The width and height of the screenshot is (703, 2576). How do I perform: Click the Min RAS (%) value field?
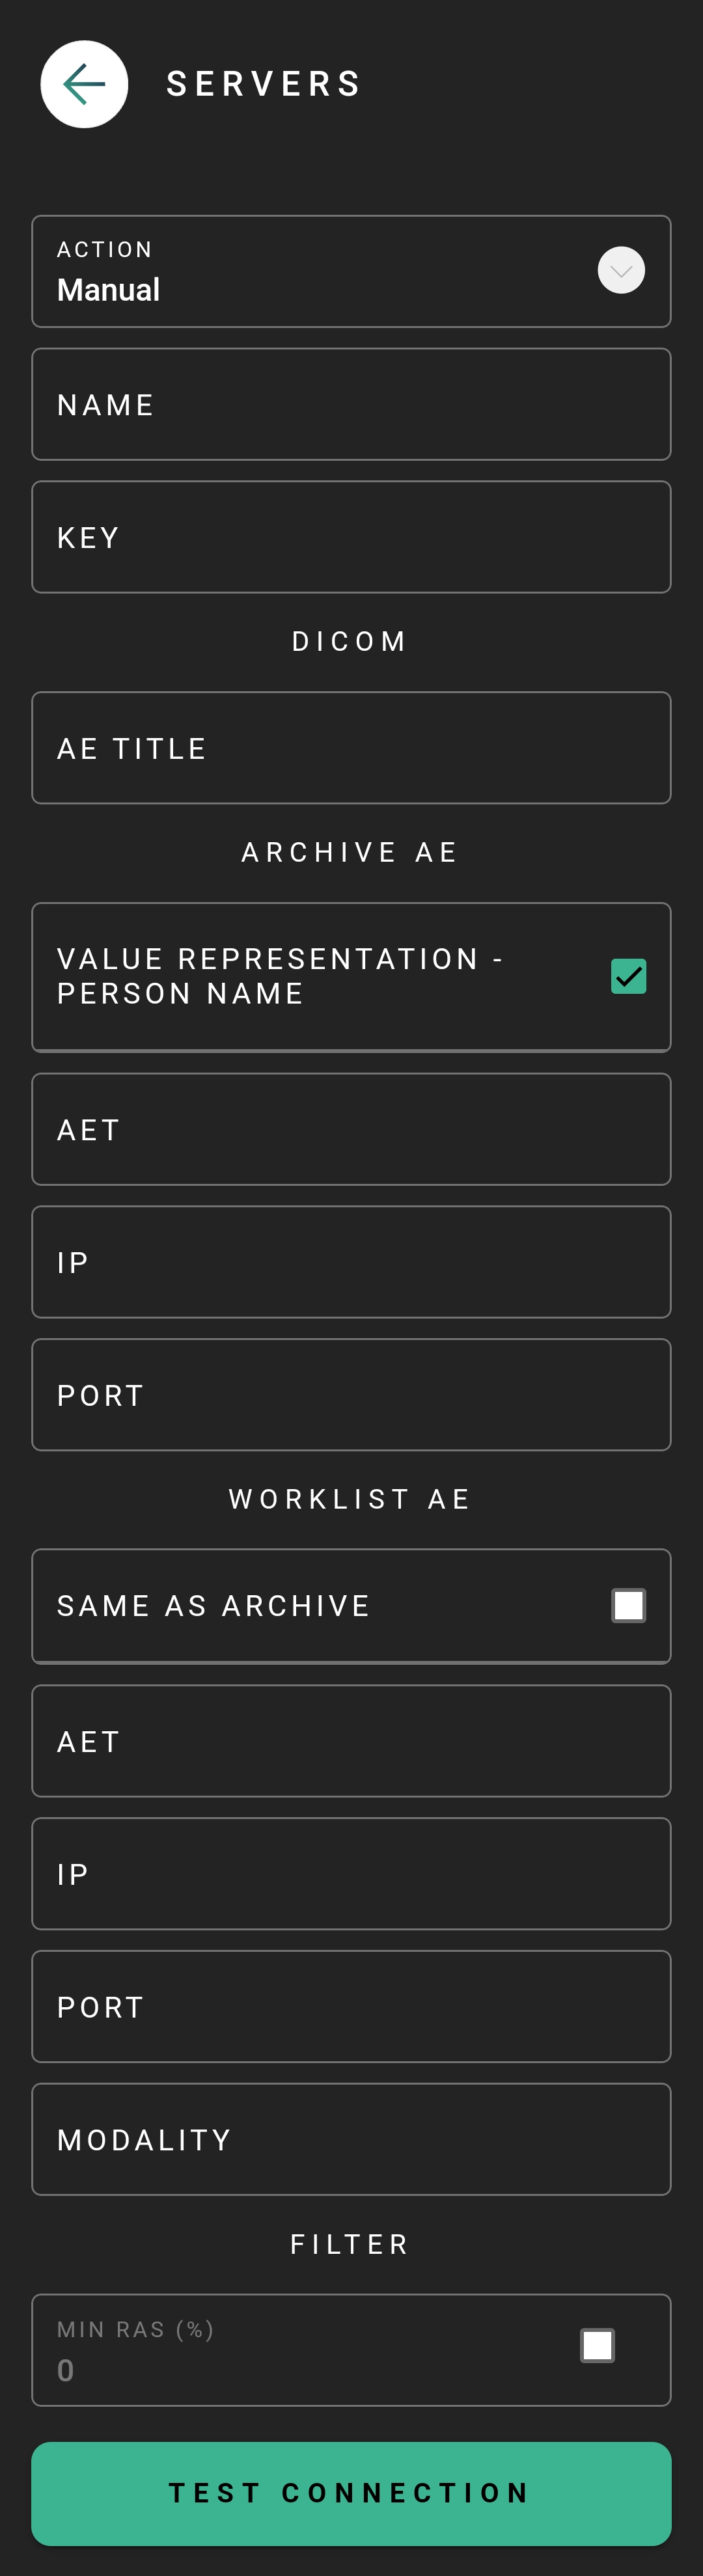300,2350
